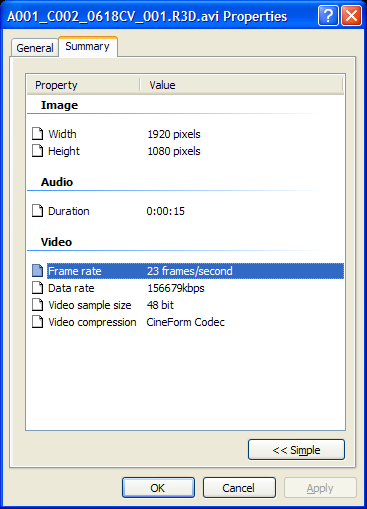The width and height of the screenshot is (367, 509).
Task: Close the Properties dialog window
Action: click(351, 15)
